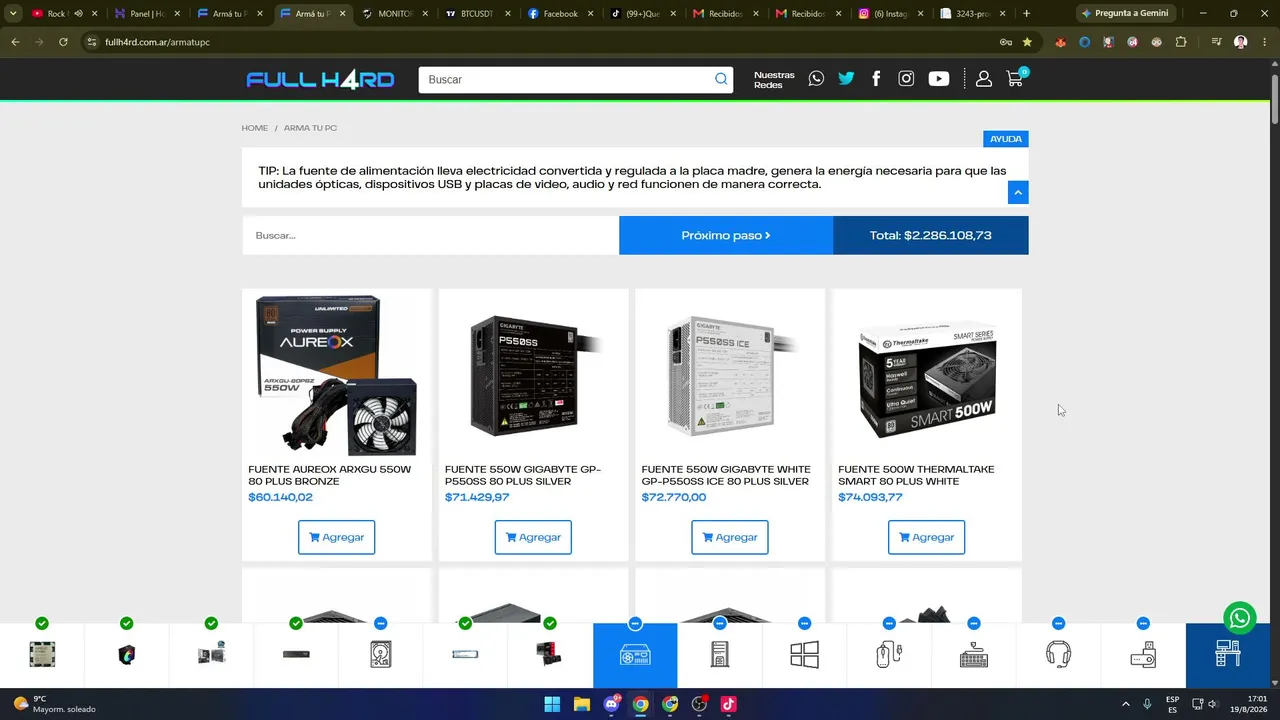Open the PC case step icon
The image size is (1280, 720).
[x=719, y=655]
